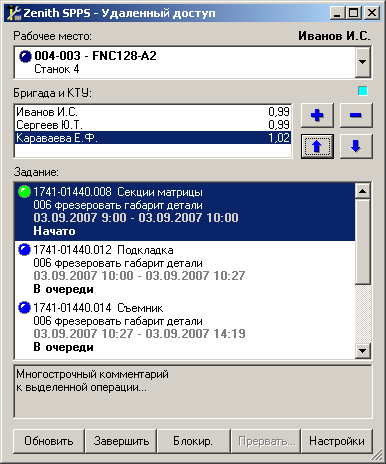386x464 pixels.
Task: Click the Zenith SPPS title bar app icon
Action: pos(14,13)
